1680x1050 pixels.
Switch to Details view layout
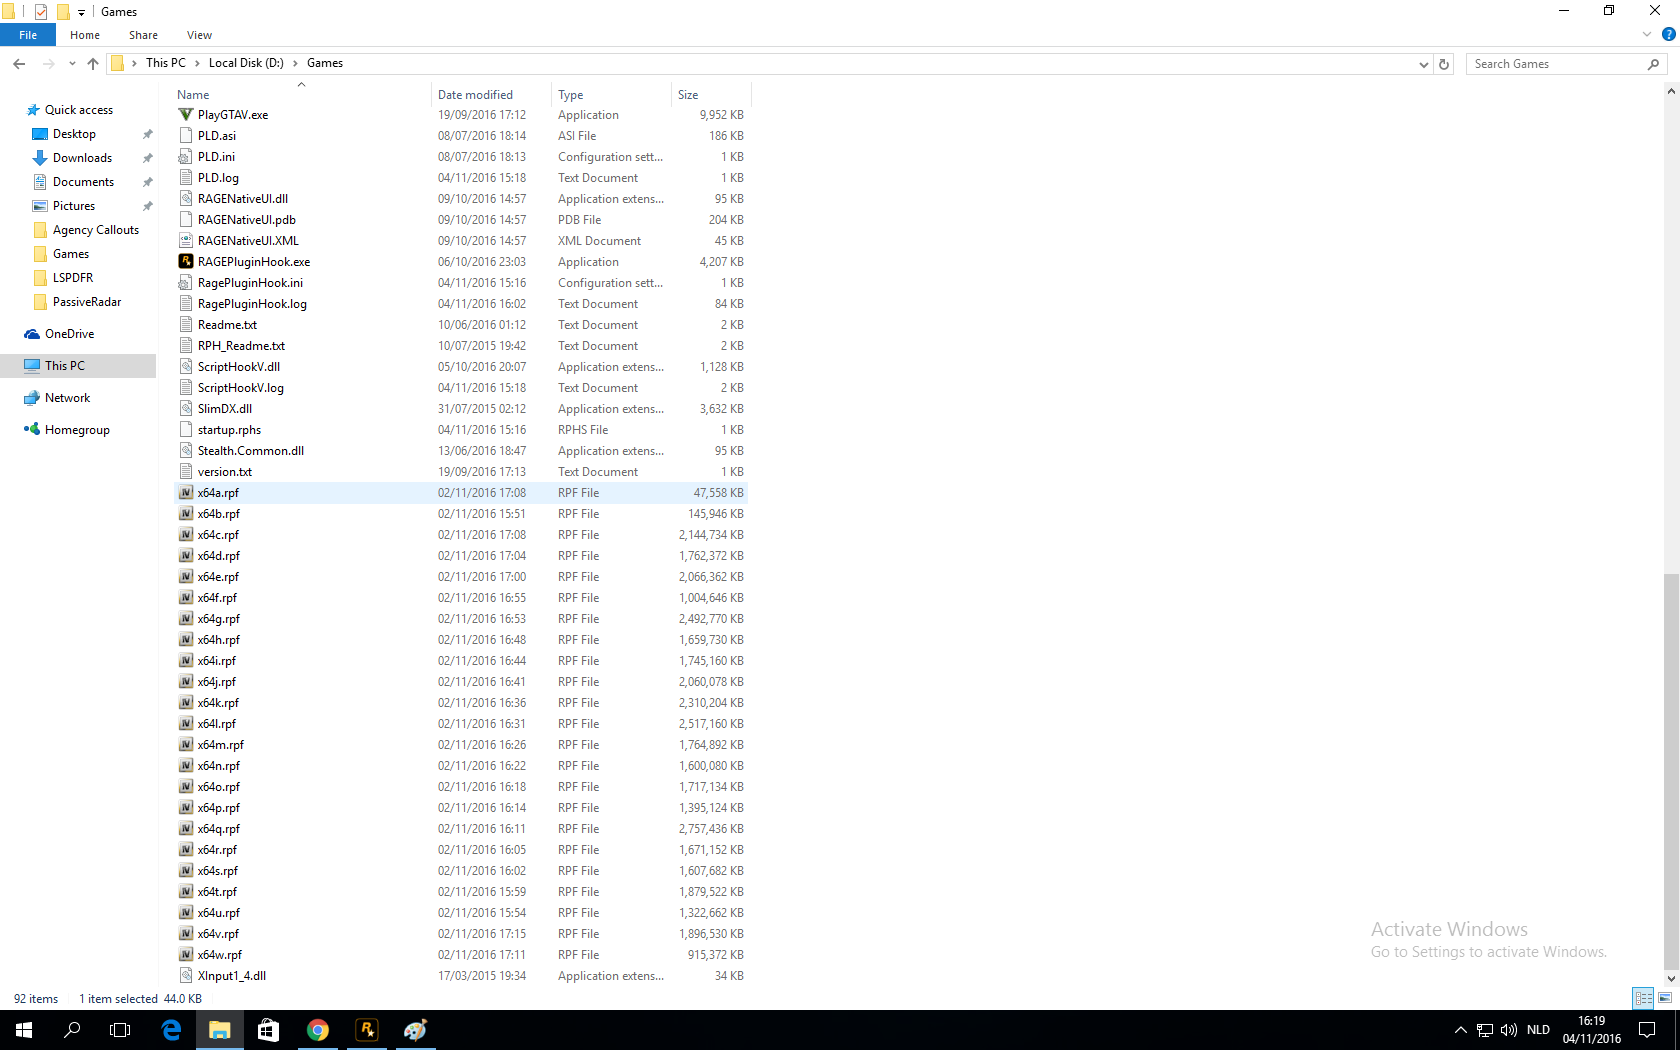[x=1643, y=998]
